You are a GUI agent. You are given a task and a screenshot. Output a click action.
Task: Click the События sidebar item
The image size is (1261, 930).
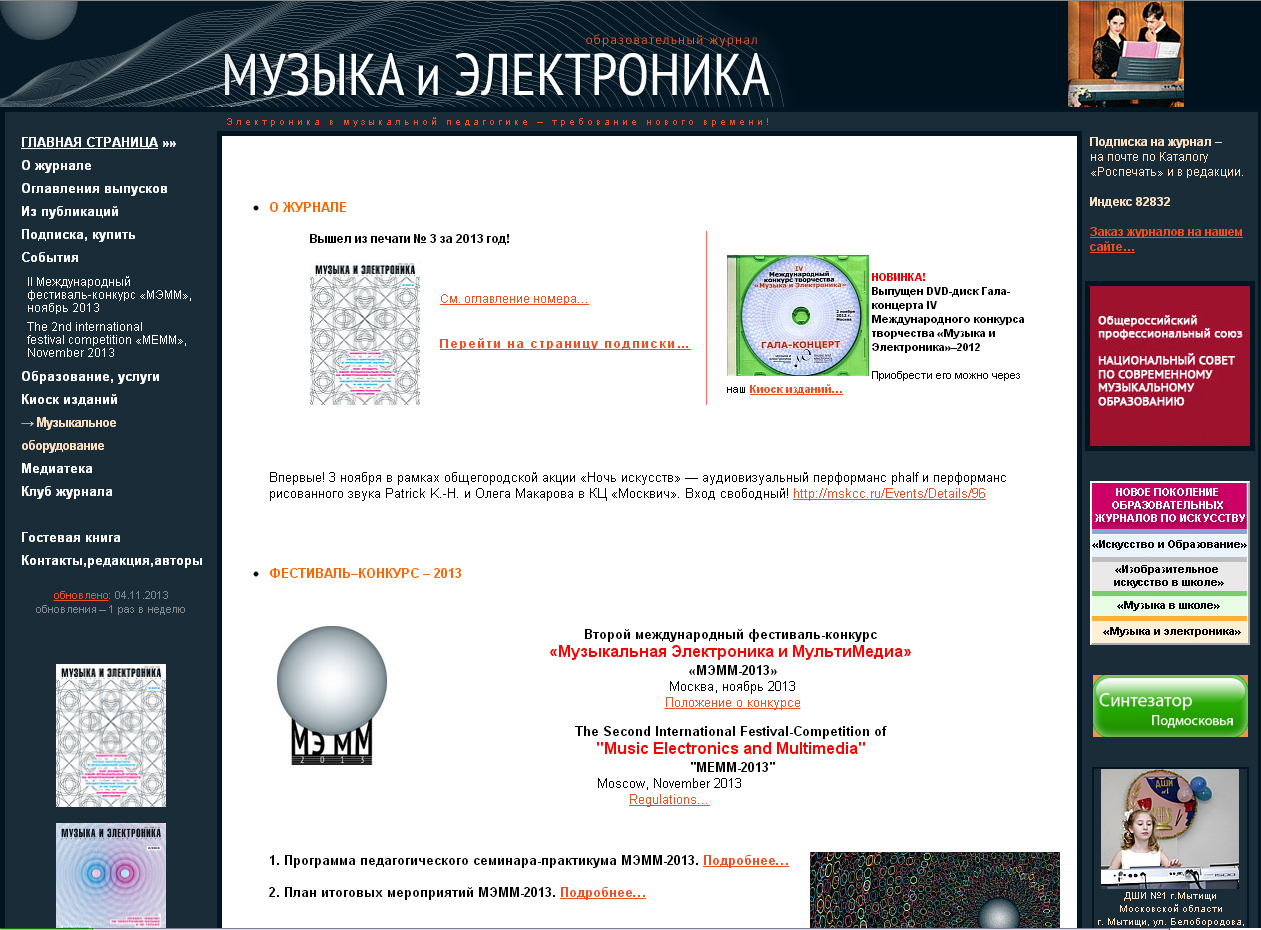click(x=50, y=257)
